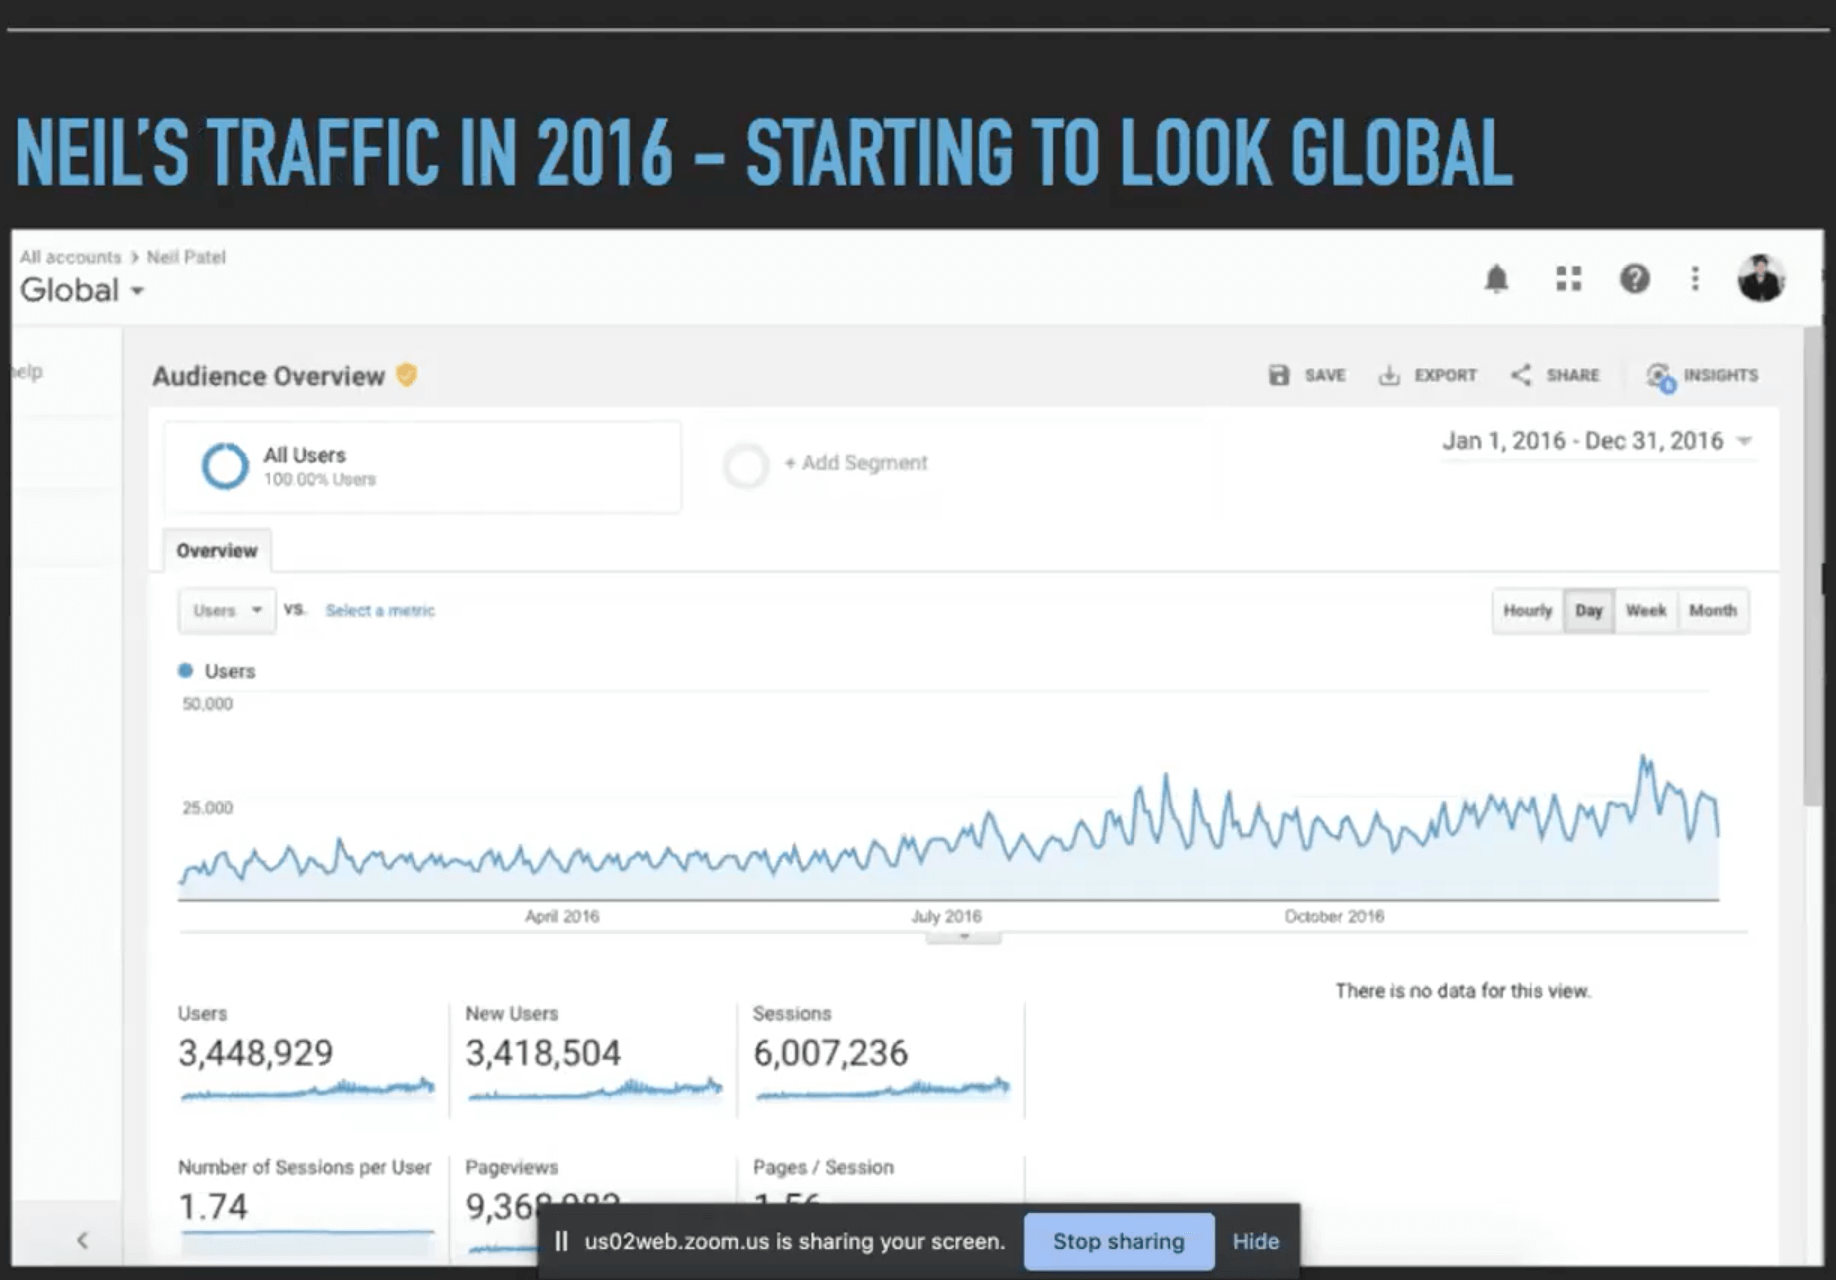Open the Google apps grid icon
This screenshot has width=1836, height=1280.
(1569, 279)
